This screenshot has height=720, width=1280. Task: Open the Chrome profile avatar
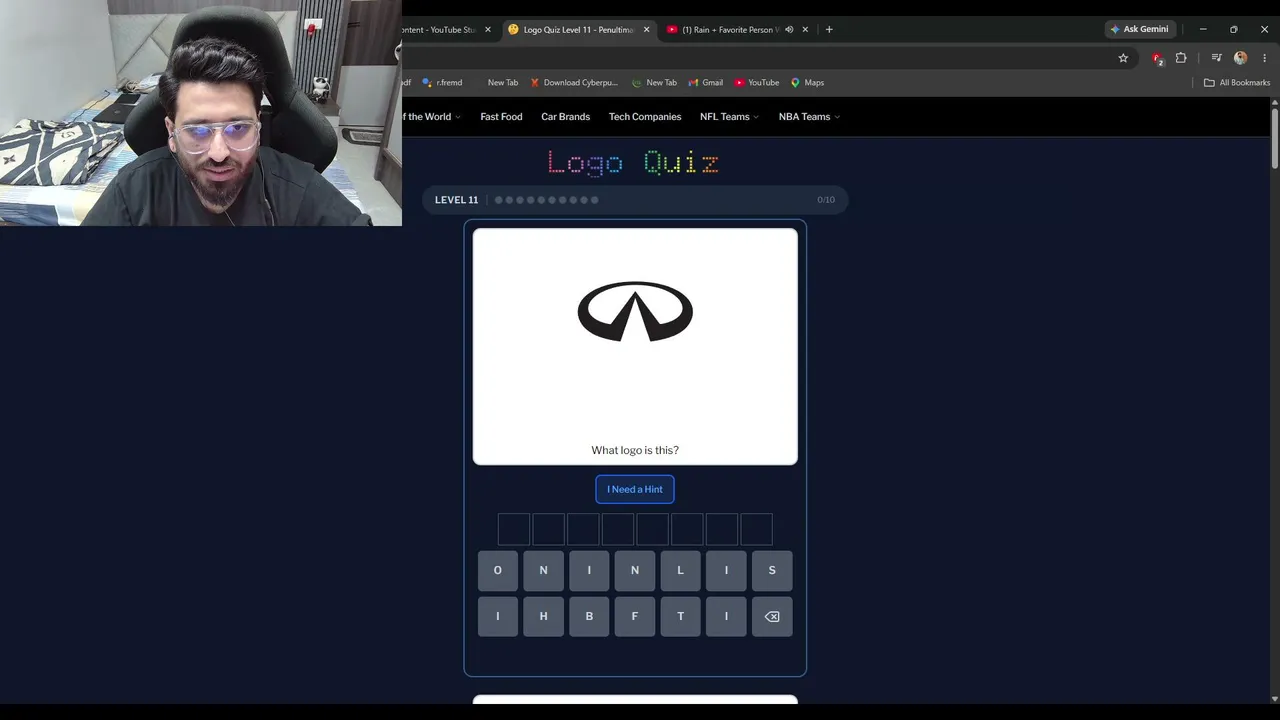[1241, 58]
